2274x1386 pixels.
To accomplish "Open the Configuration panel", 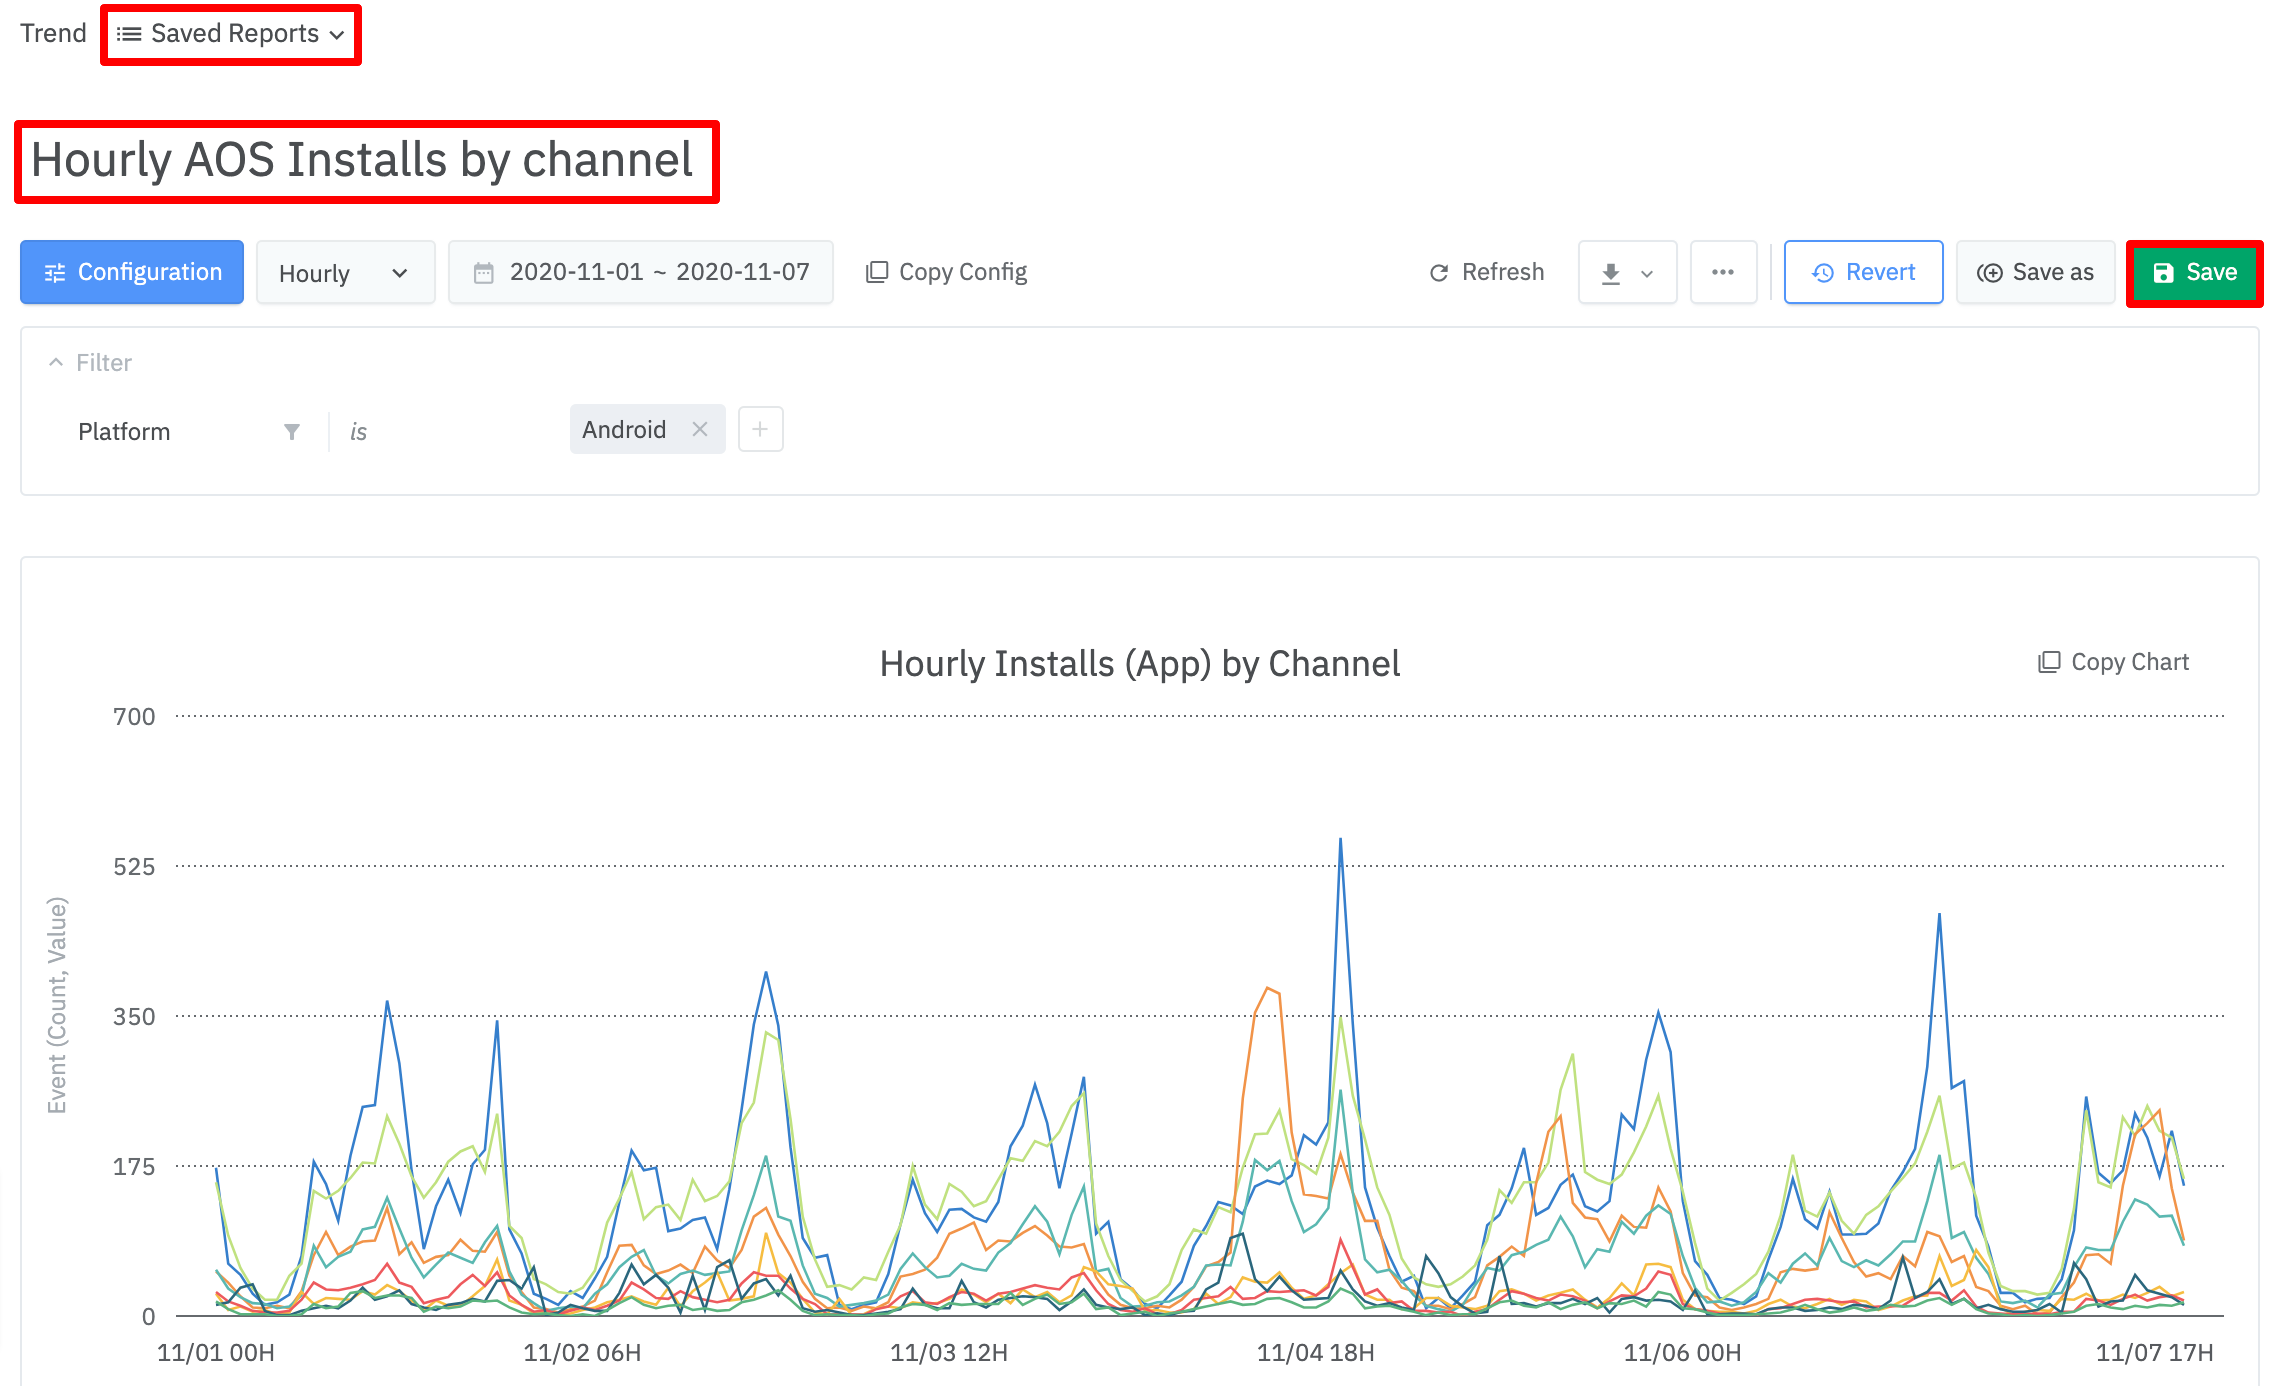I will pyautogui.click(x=132, y=272).
